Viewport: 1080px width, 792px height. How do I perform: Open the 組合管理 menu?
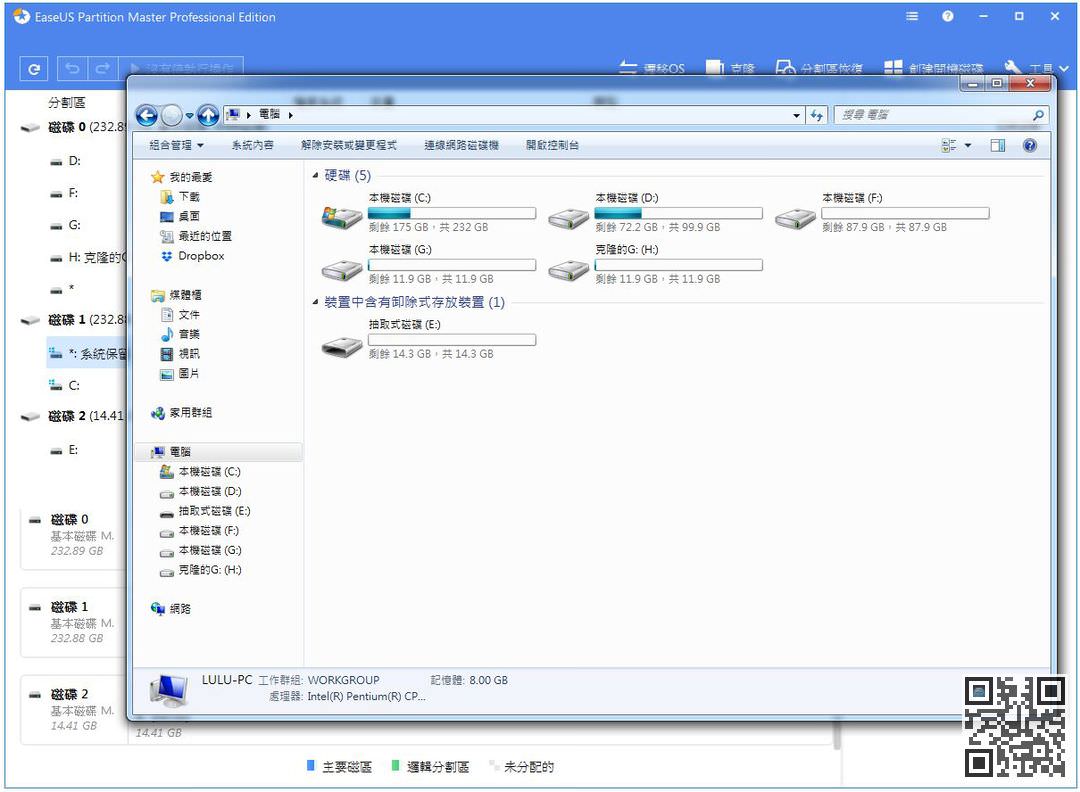click(x=176, y=145)
